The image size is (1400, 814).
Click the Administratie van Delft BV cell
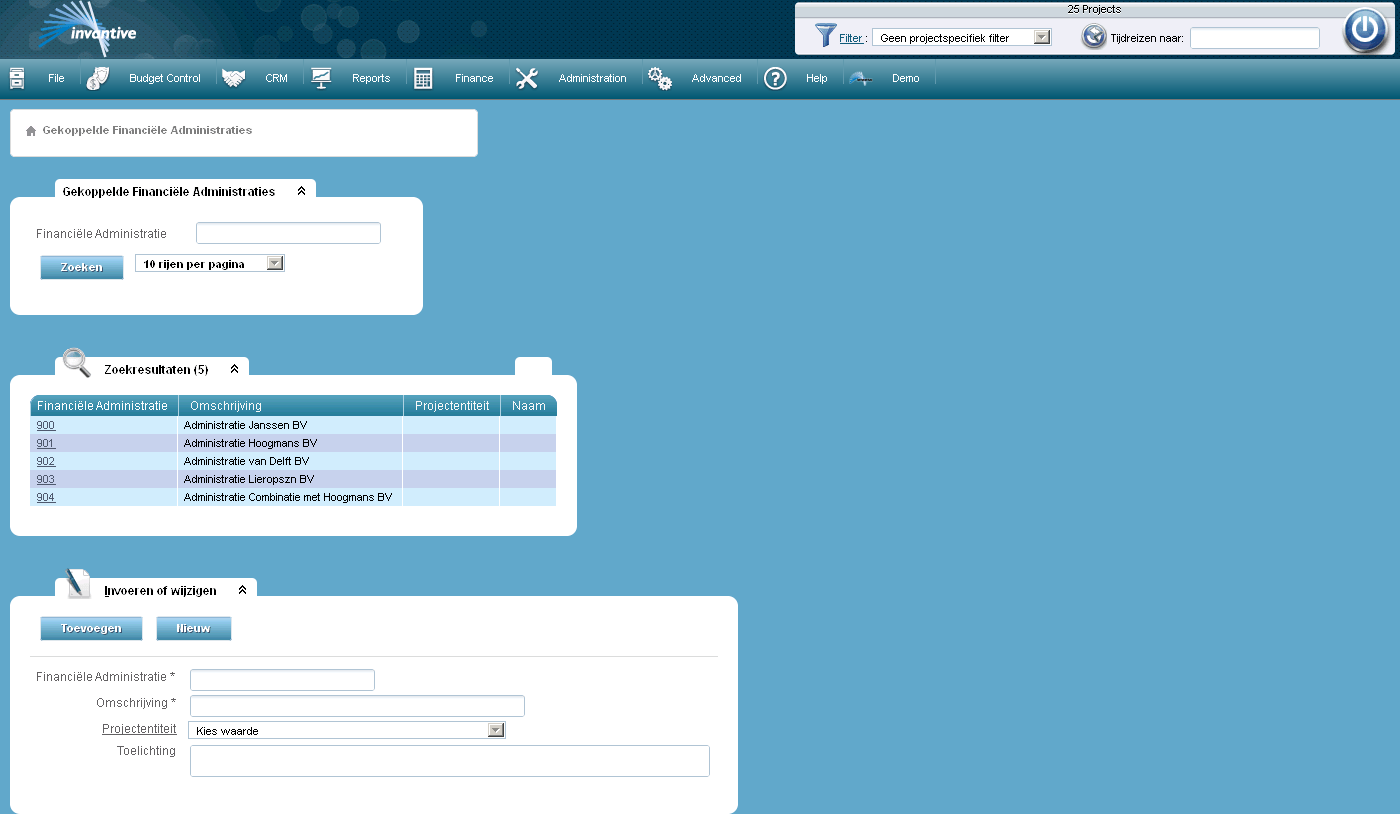[x=290, y=461]
